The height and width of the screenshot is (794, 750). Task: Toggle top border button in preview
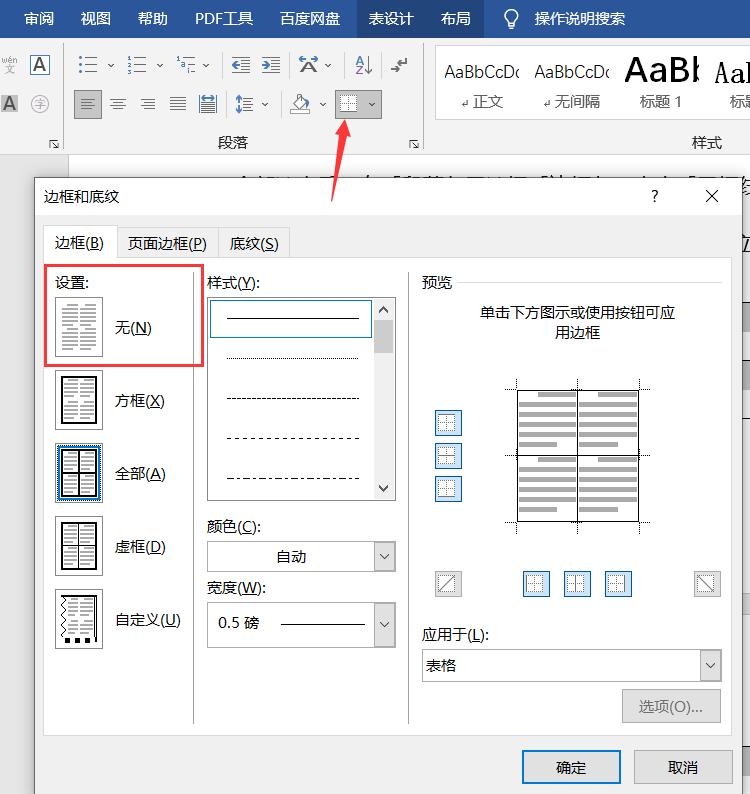(448, 423)
